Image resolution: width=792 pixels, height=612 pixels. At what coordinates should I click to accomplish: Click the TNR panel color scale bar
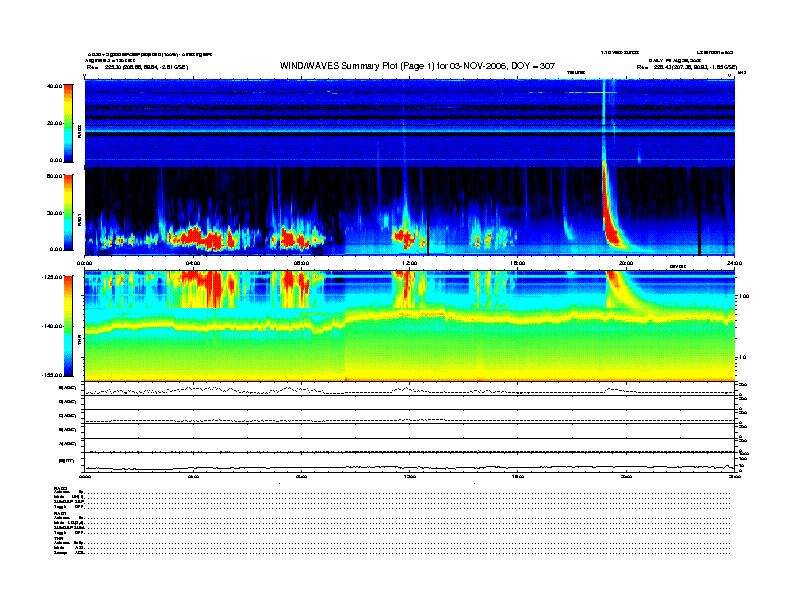(x=68, y=326)
